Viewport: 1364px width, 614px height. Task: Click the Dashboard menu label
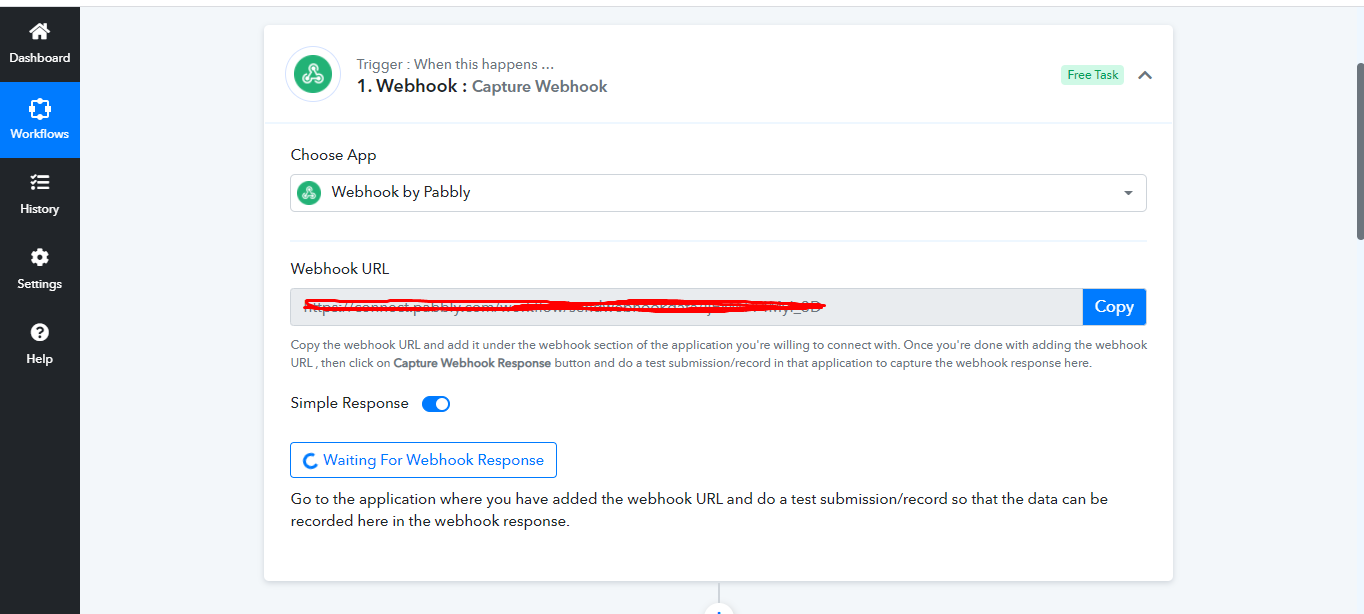[x=40, y=58]
